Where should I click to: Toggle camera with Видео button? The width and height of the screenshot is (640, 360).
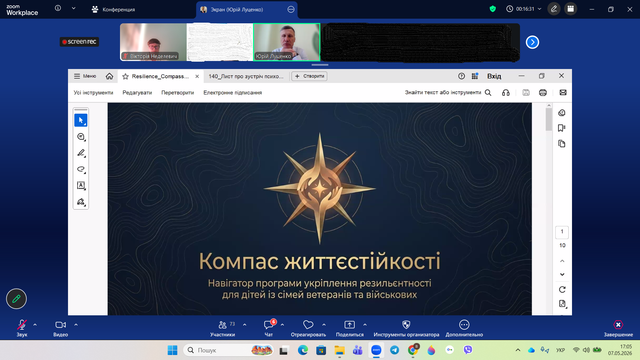click(x=60, y=328)
